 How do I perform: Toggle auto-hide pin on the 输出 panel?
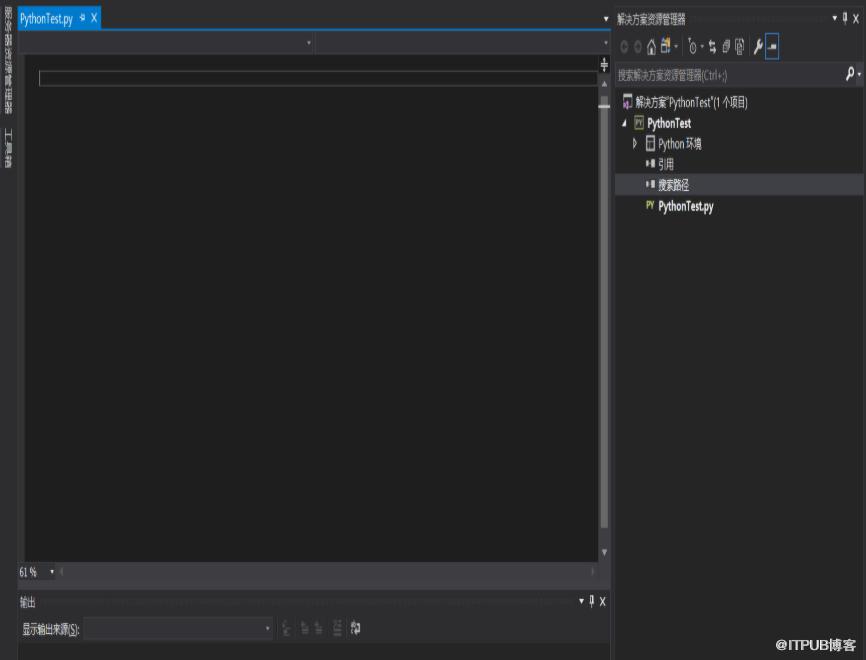[x=592, y=601]
